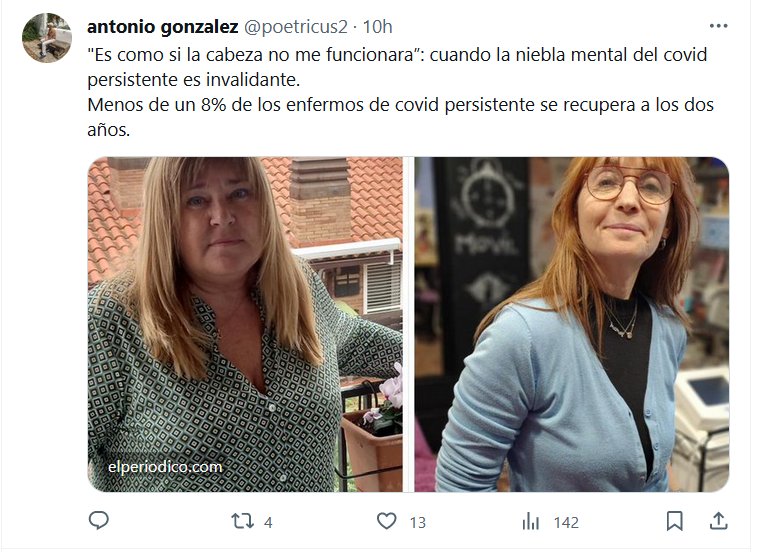758x552 pixels.
Task: Open photo of woman in green blouse
Action: [x=245, y=324]
